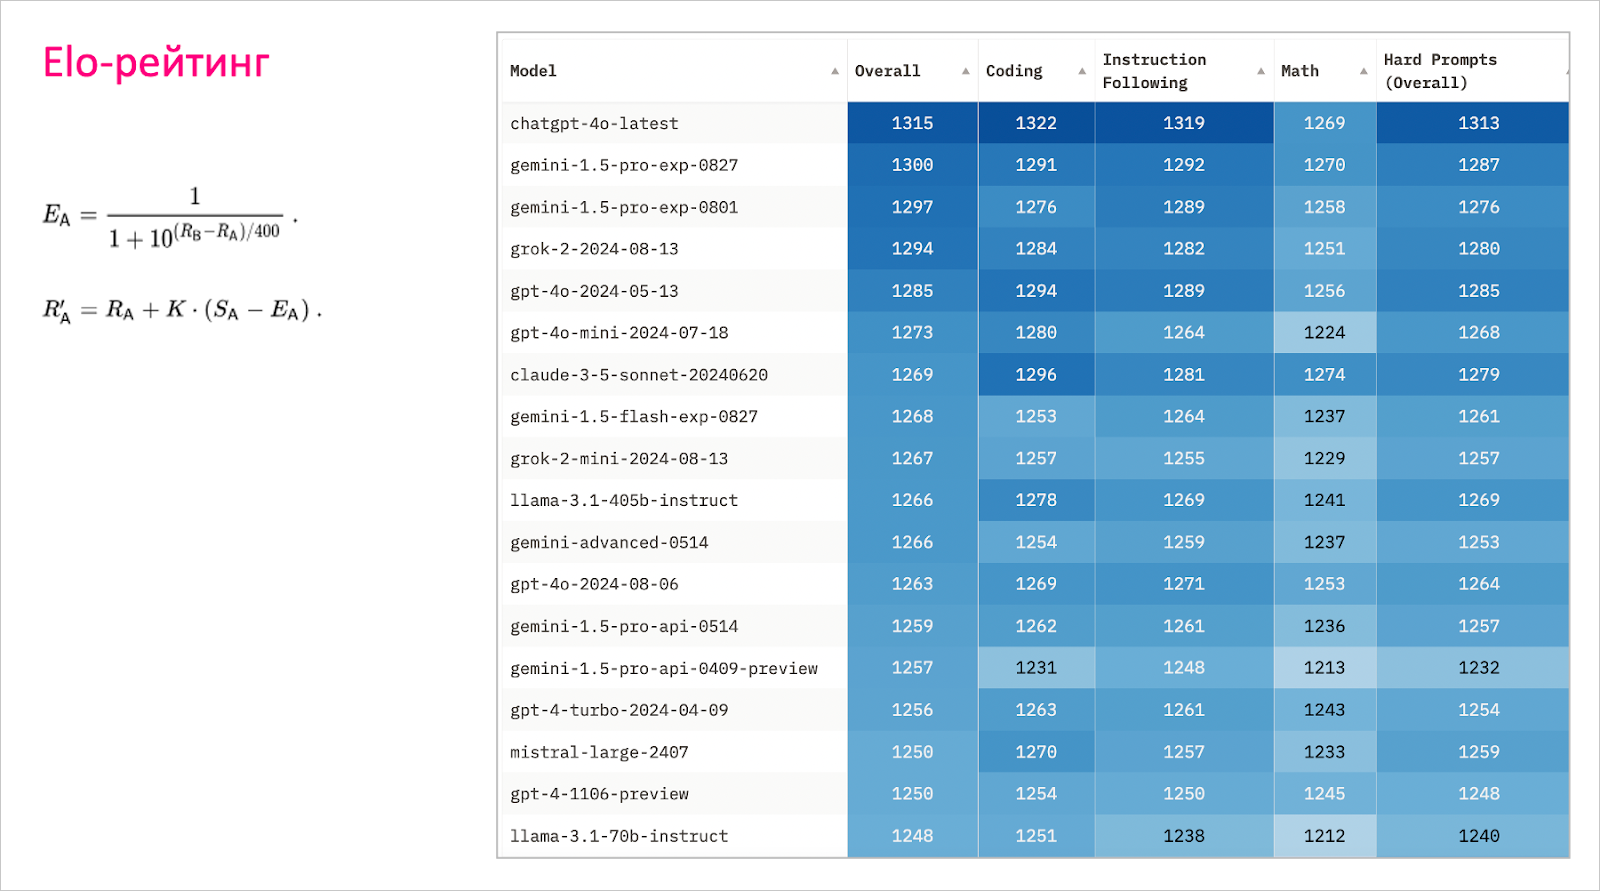
Task: Click Instruction Following score 1271 for gpt-4o-2024-08-06
Action: [x=1184, y=584]
